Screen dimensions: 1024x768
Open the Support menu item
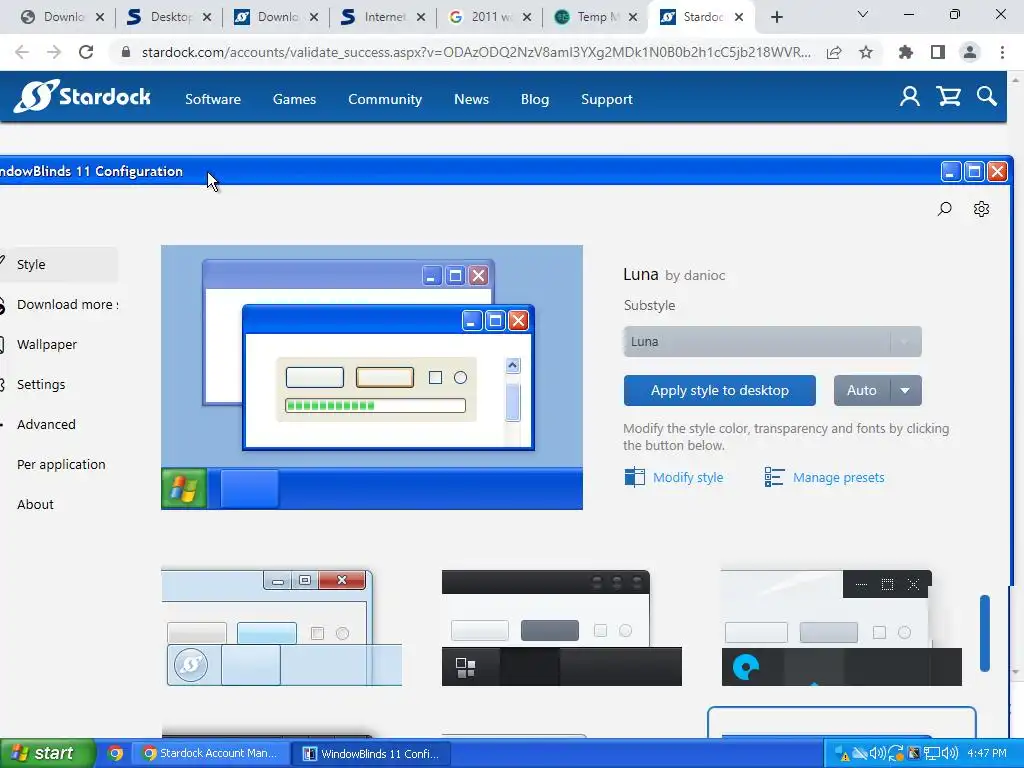click(x=607, y=99)
